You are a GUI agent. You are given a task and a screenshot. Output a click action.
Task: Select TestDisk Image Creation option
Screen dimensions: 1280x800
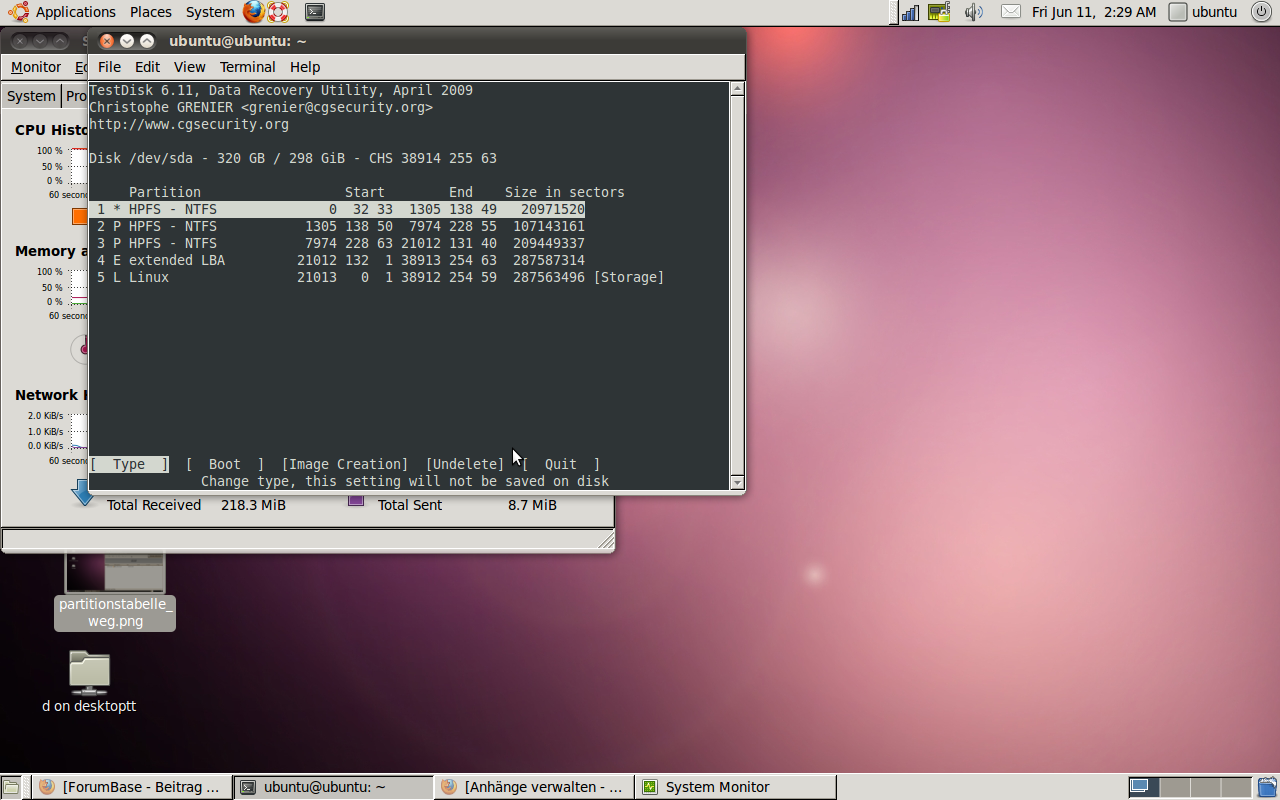coord(345,464)
